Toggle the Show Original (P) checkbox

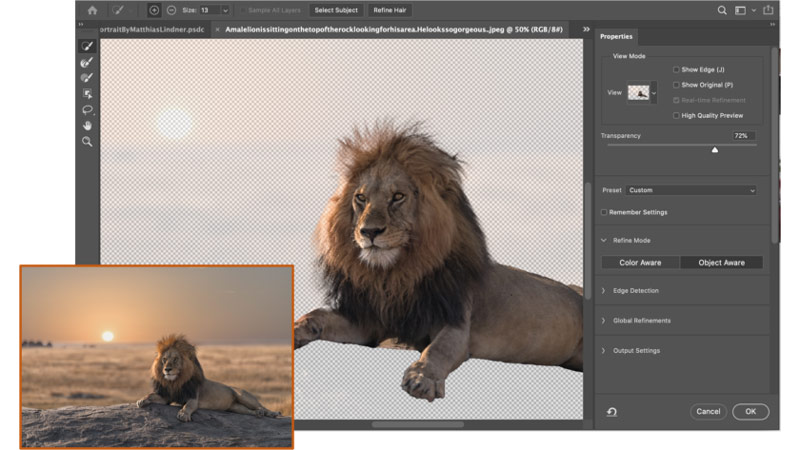tap(677, 85)
